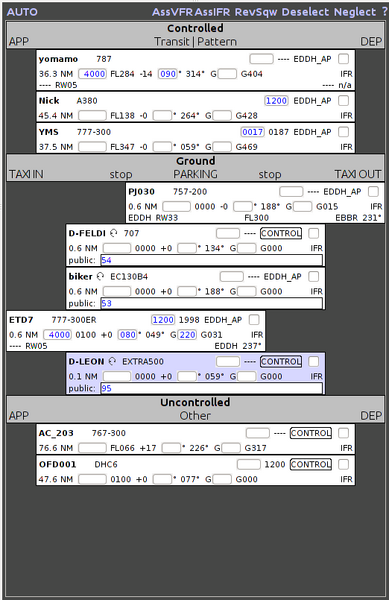Select callsign YMS

point(49,132)
